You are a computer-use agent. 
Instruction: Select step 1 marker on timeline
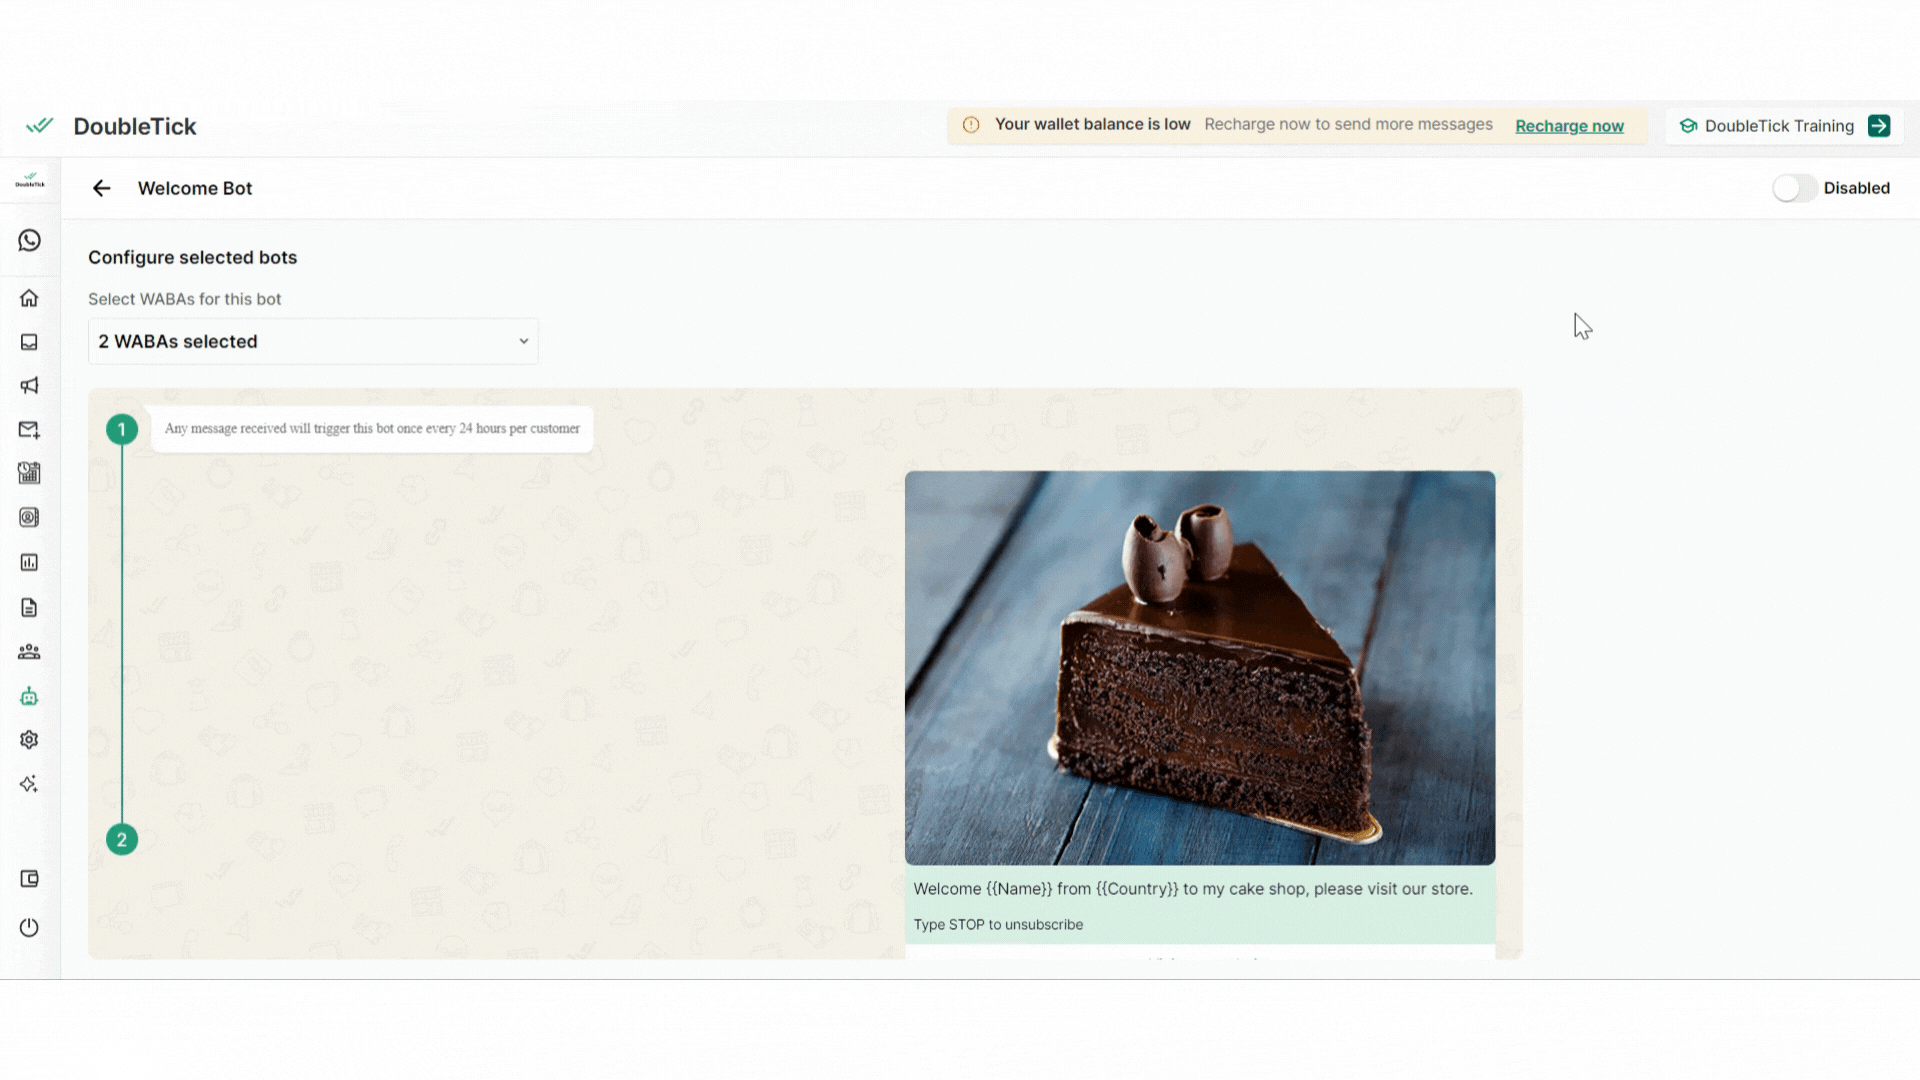tap(122, 430)
